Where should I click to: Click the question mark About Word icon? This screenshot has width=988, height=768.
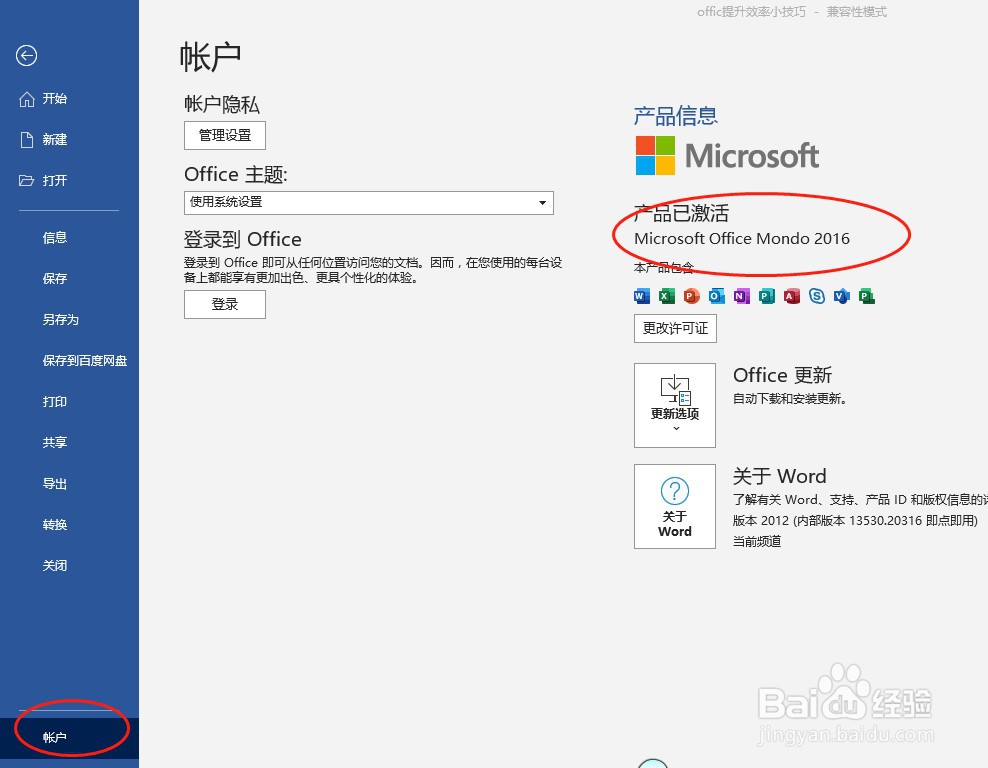(x=675, y=491)
